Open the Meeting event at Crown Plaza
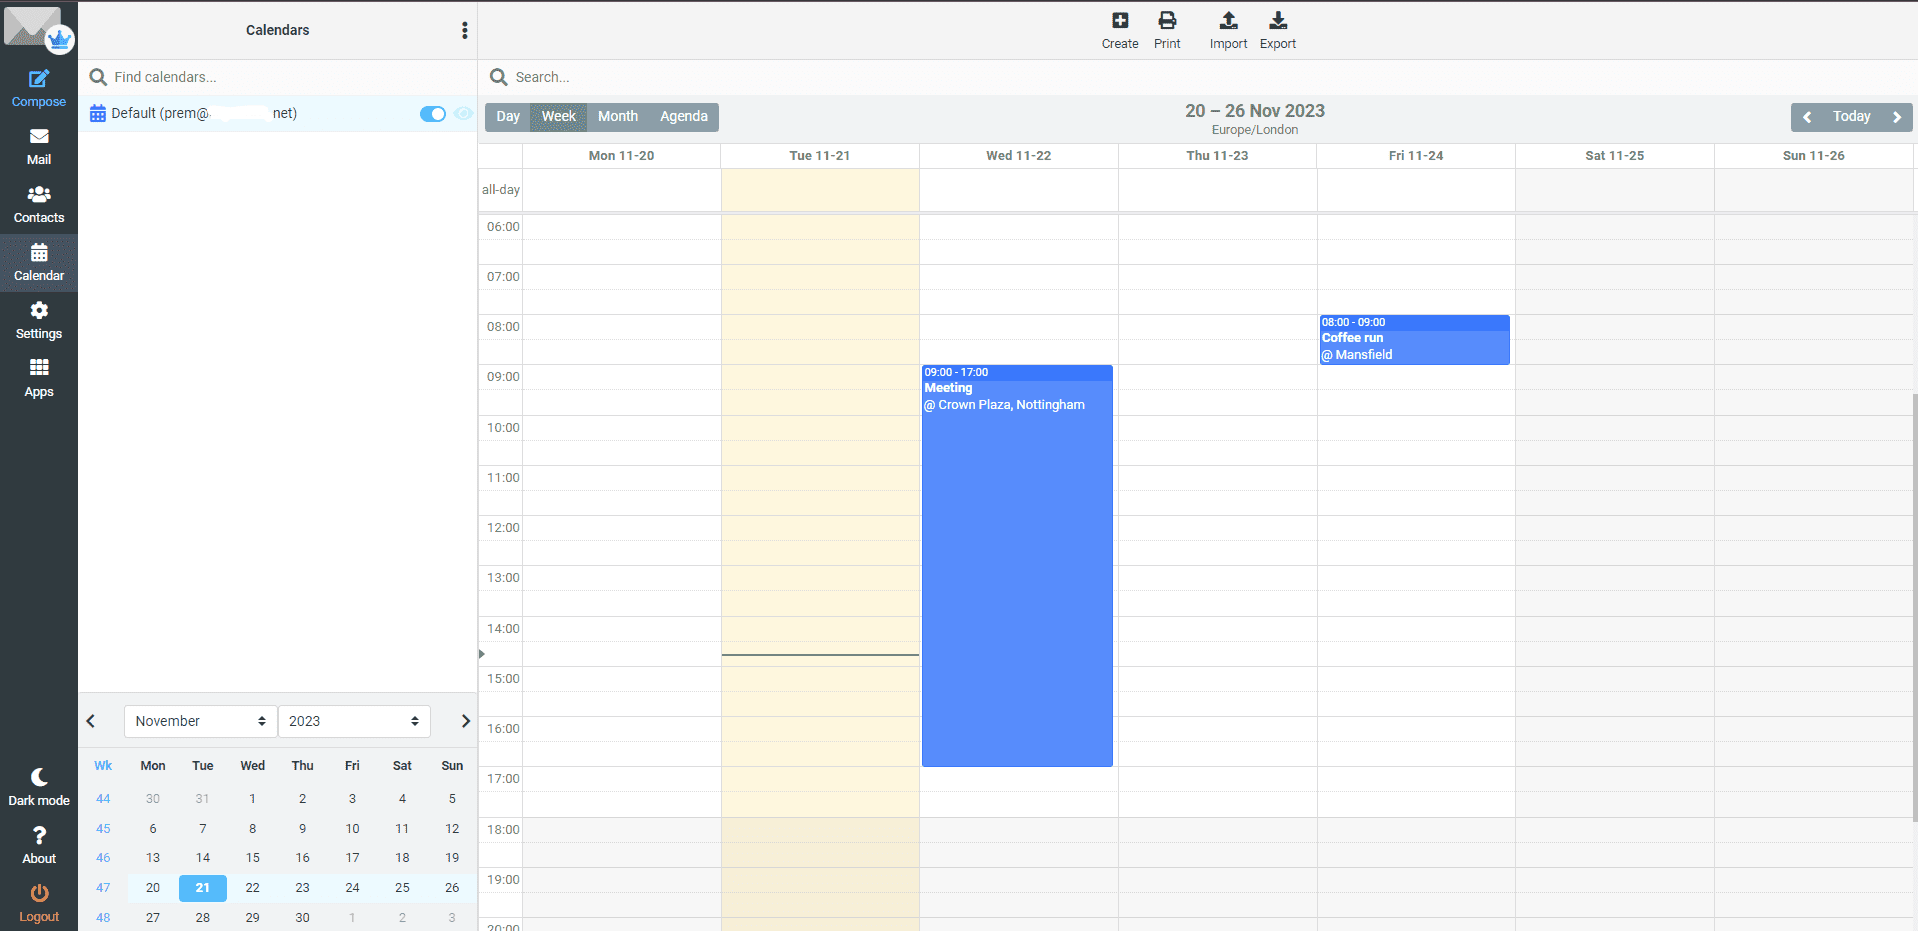 click(x=1017, y=566)
